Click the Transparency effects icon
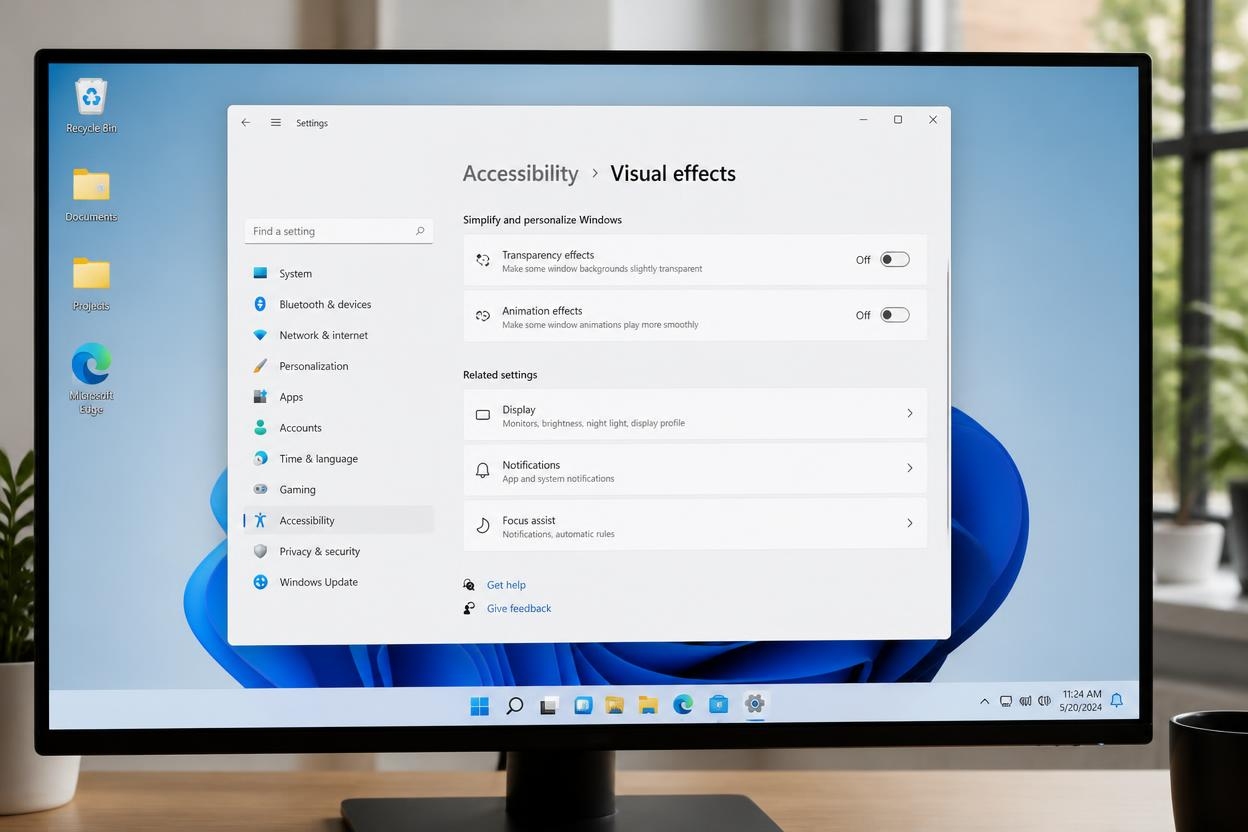The width and height of the screenshot is (1248, 832). click(x=483, y=260)
